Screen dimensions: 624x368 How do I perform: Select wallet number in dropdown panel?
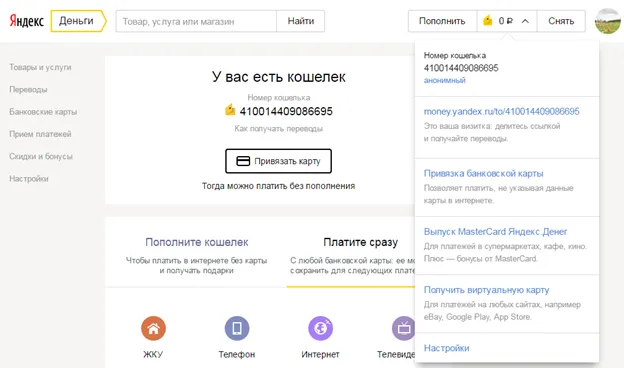[461, 68]
